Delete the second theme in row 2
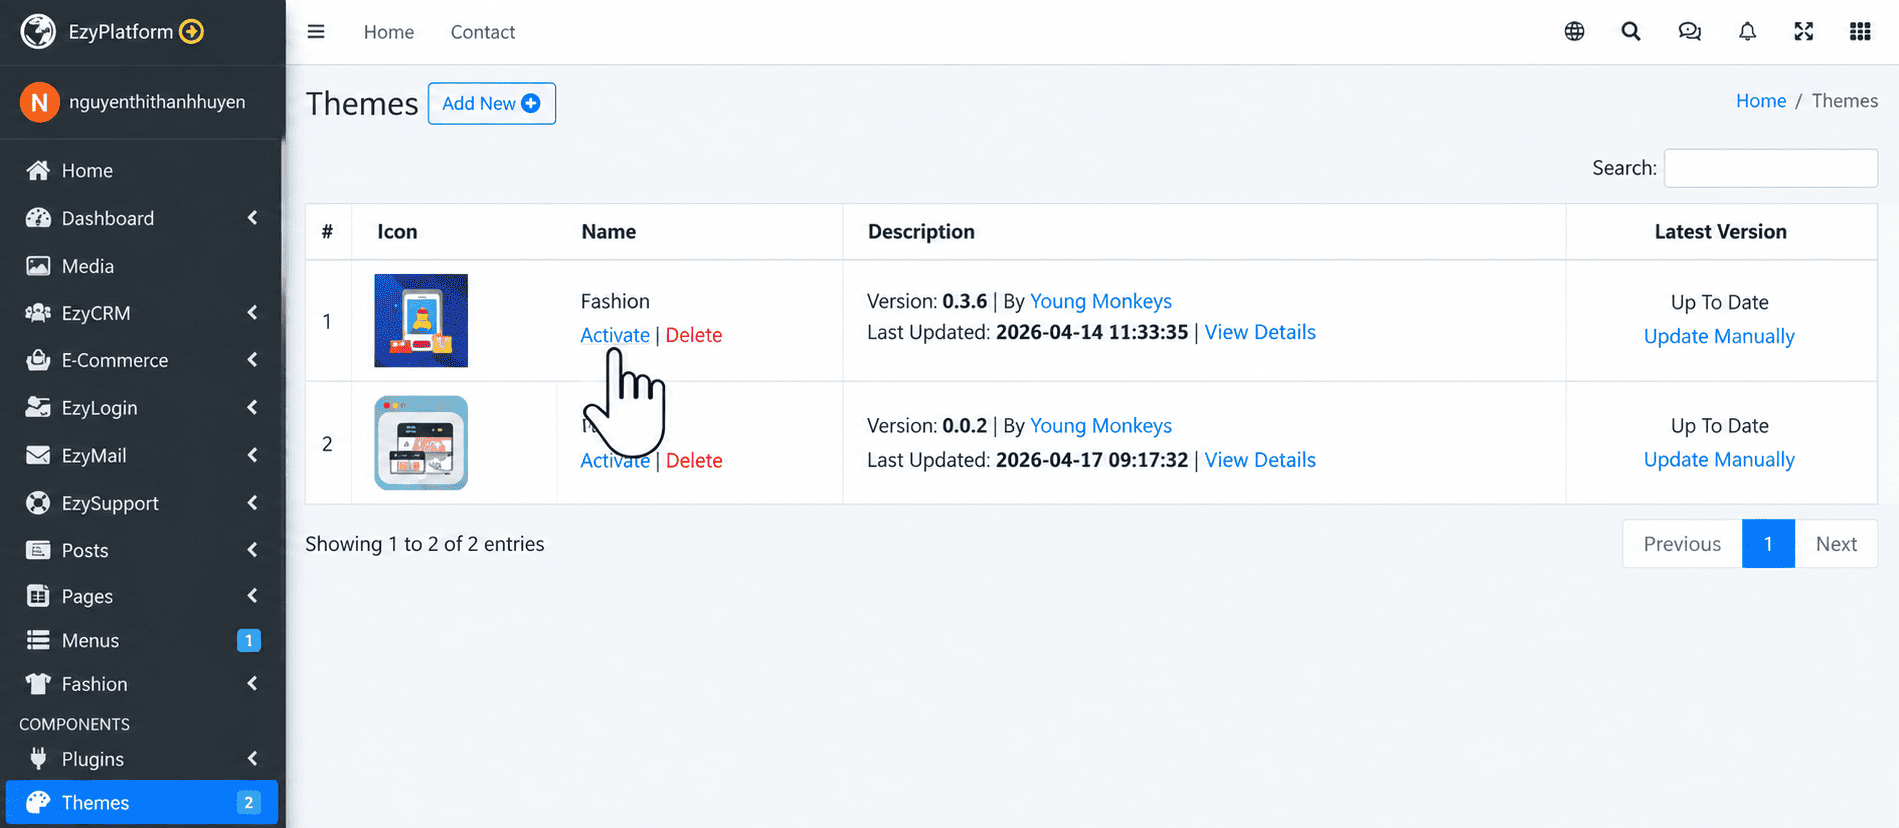Viewport: 1899px width, 828px height. [694, 460]
